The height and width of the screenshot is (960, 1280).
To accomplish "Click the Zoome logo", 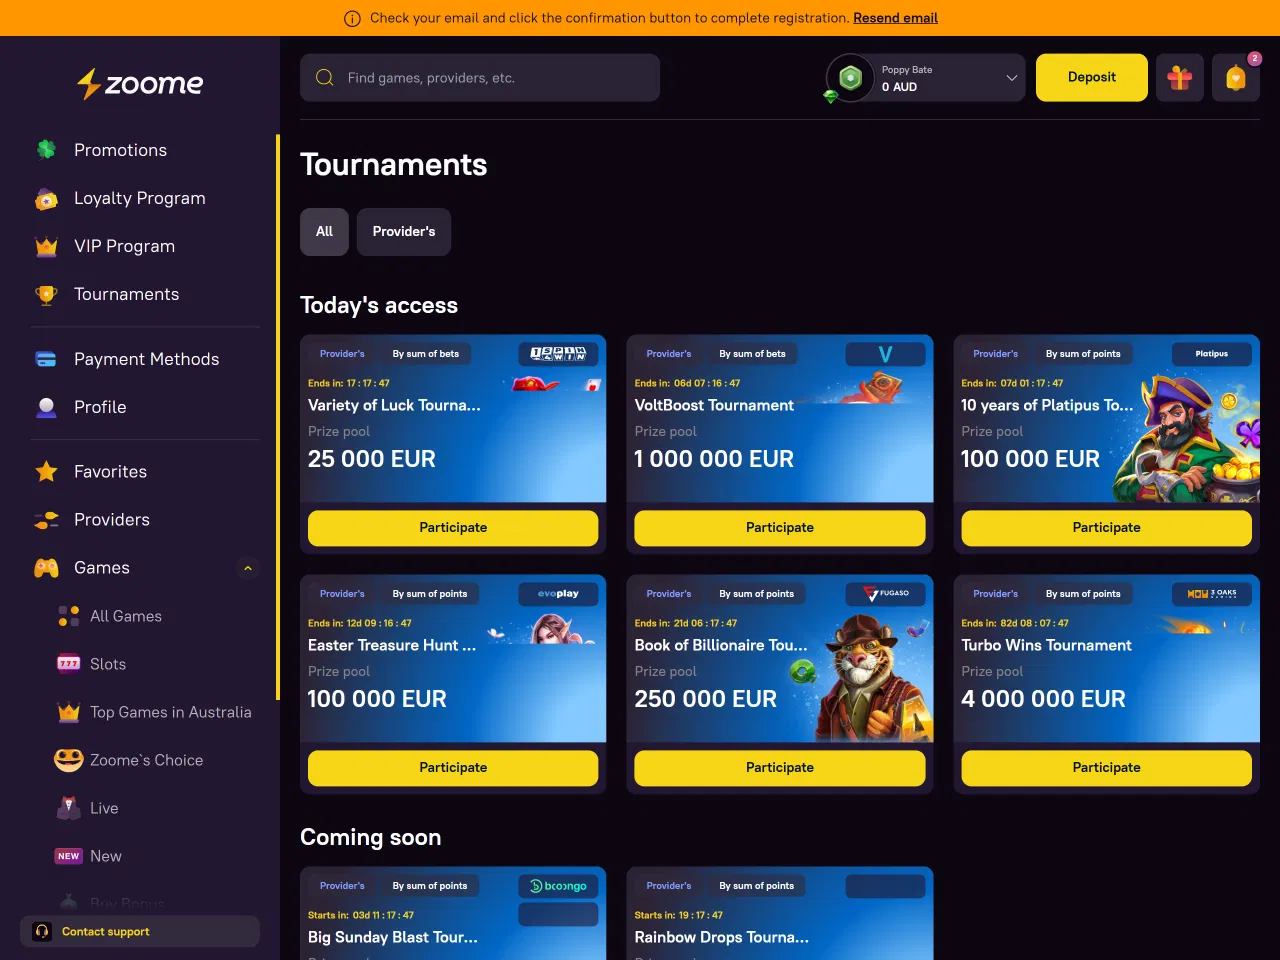I will 140,84.
